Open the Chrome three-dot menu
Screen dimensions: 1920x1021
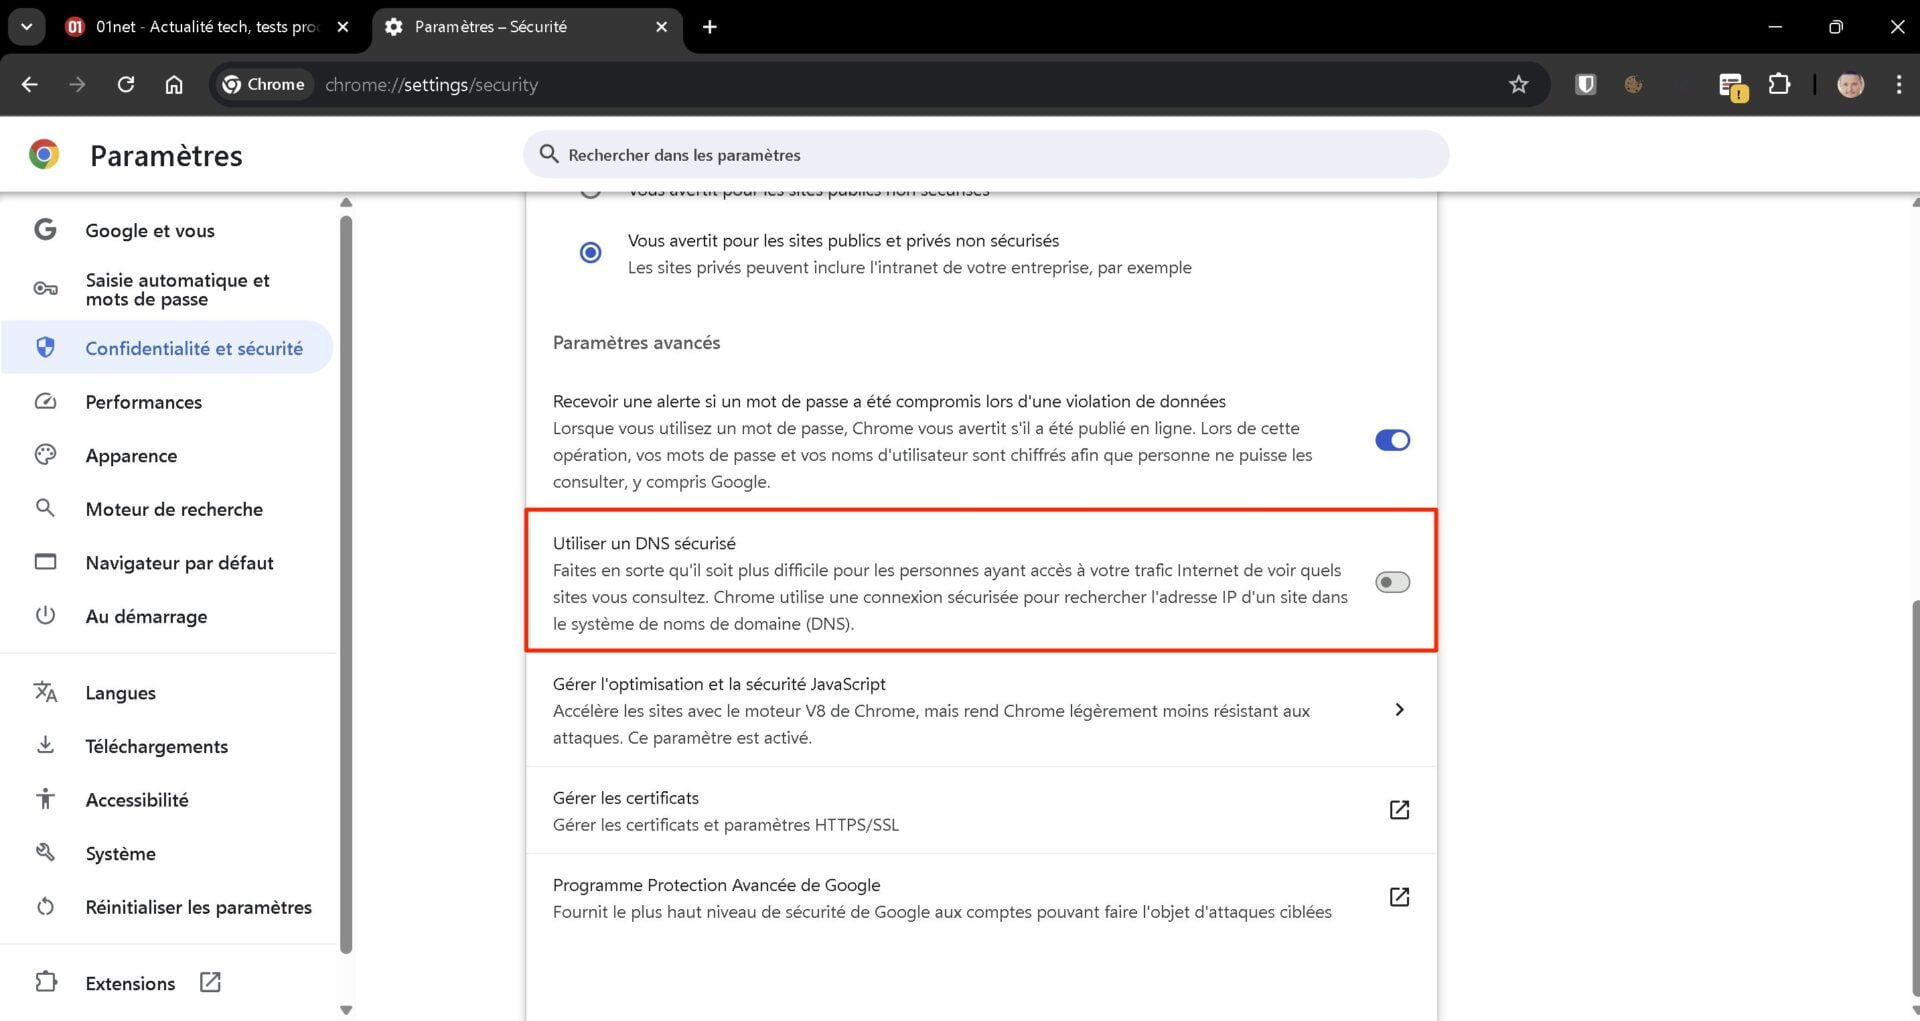pos(1898,85)
